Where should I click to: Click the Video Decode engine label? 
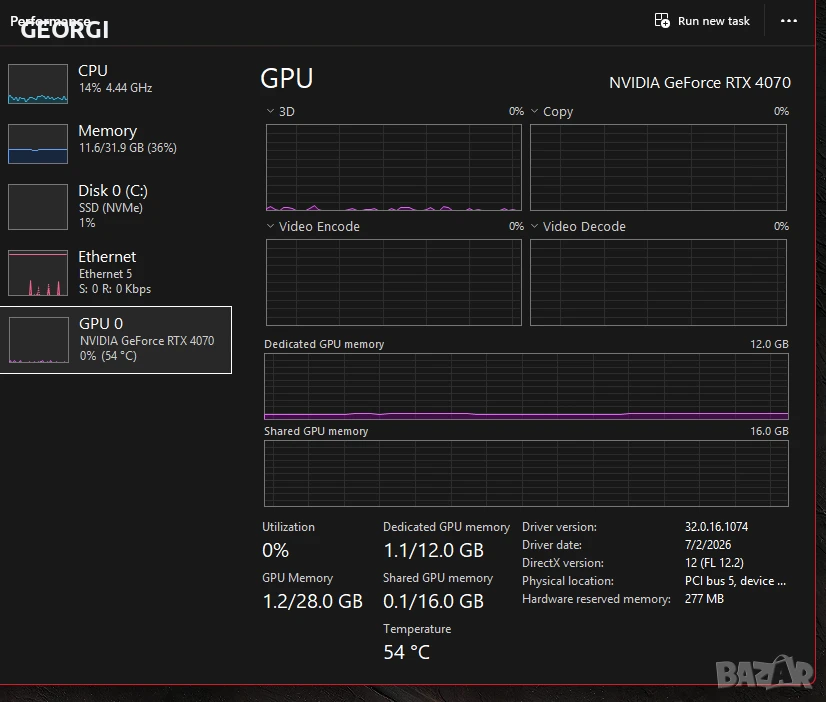click(584, 226)
